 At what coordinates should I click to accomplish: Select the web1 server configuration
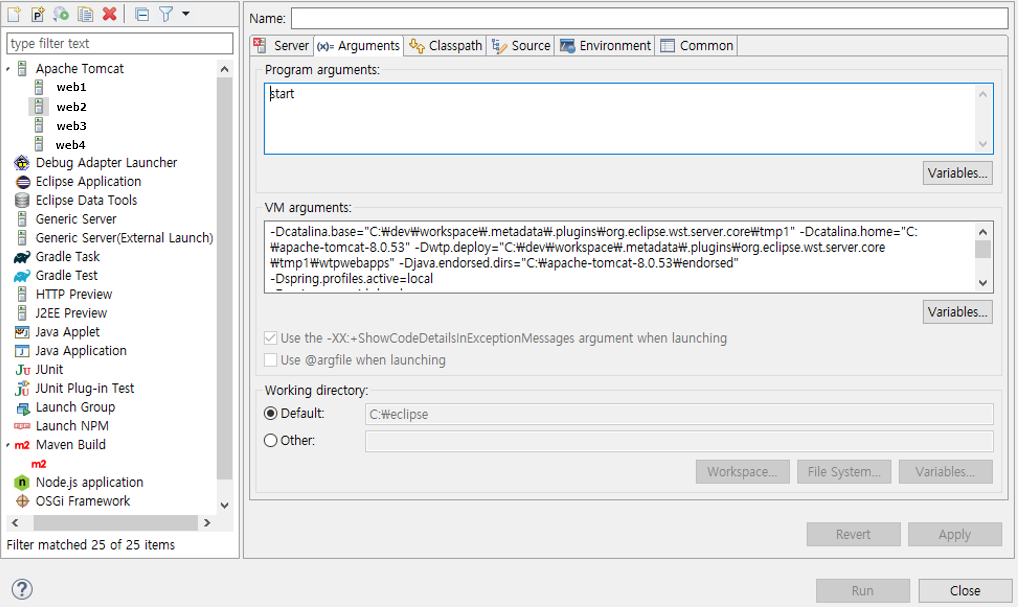71,87
